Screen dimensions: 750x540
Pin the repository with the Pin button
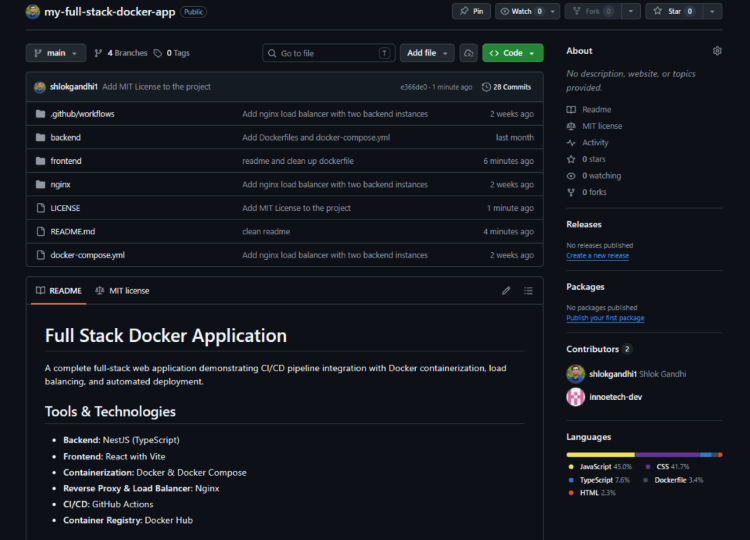click(x=471, y=11)
